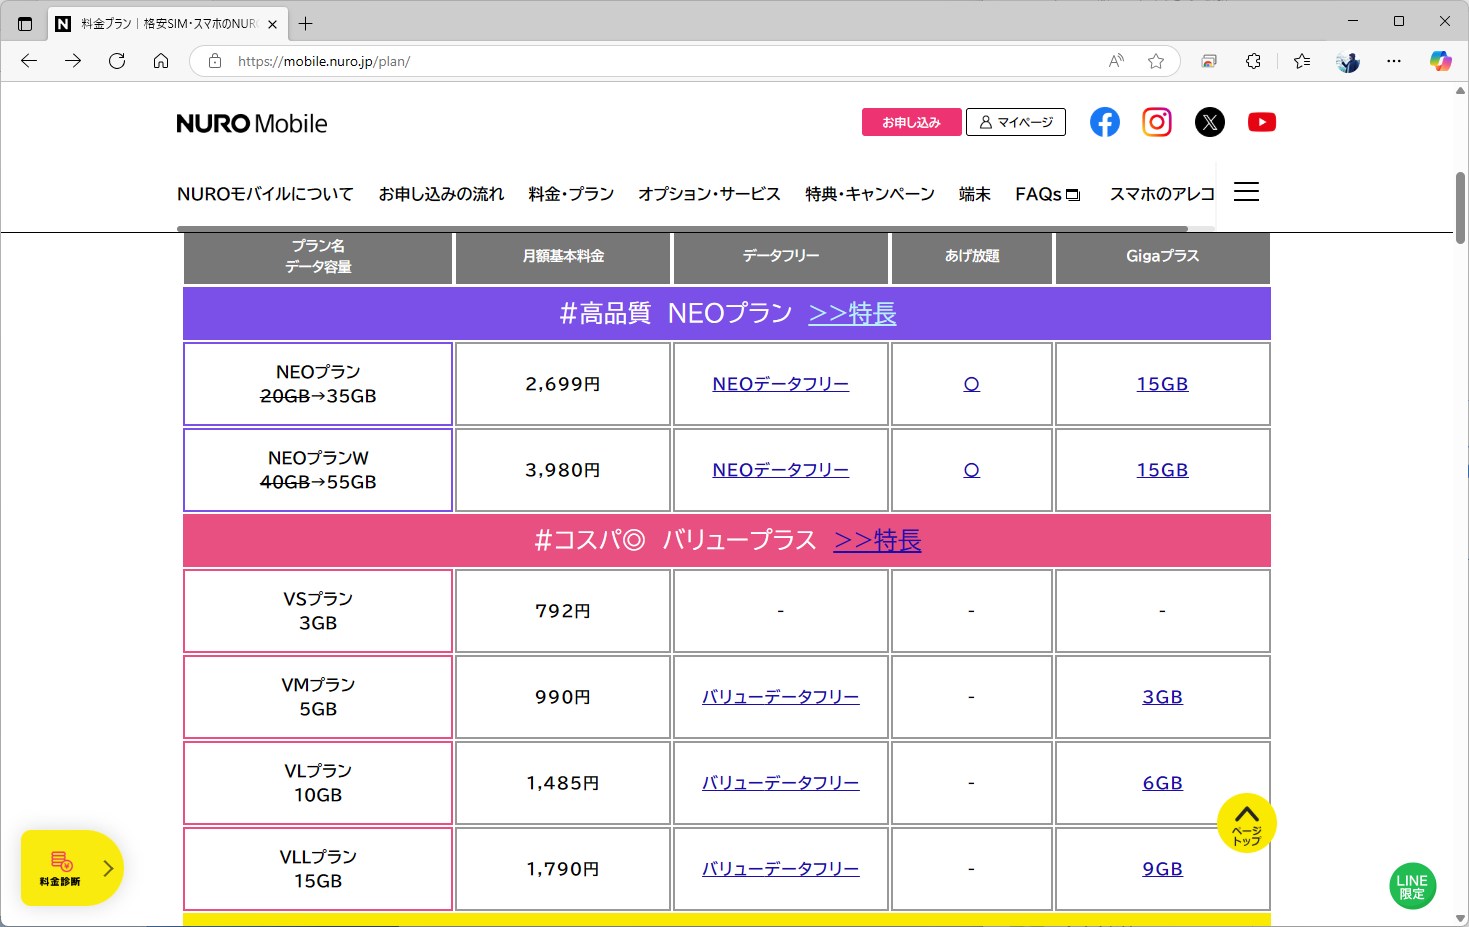Open the browser settings ellipsis menu
Screen dimensions: 1469x927
click(x=1393, y=61)
